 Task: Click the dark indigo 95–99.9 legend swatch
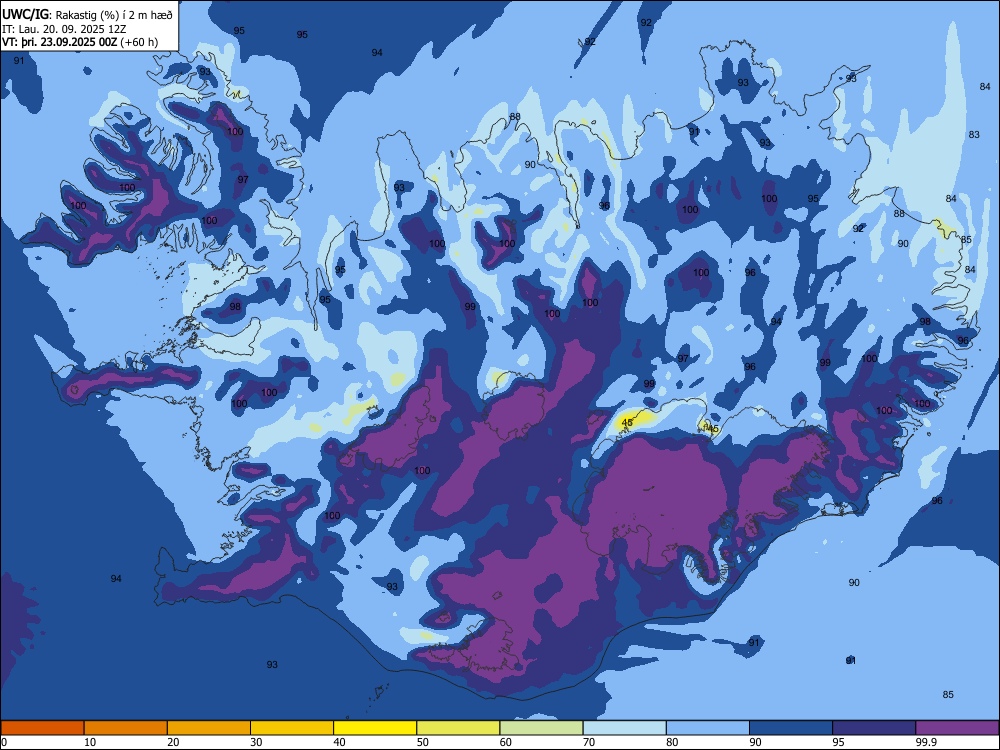874,728
